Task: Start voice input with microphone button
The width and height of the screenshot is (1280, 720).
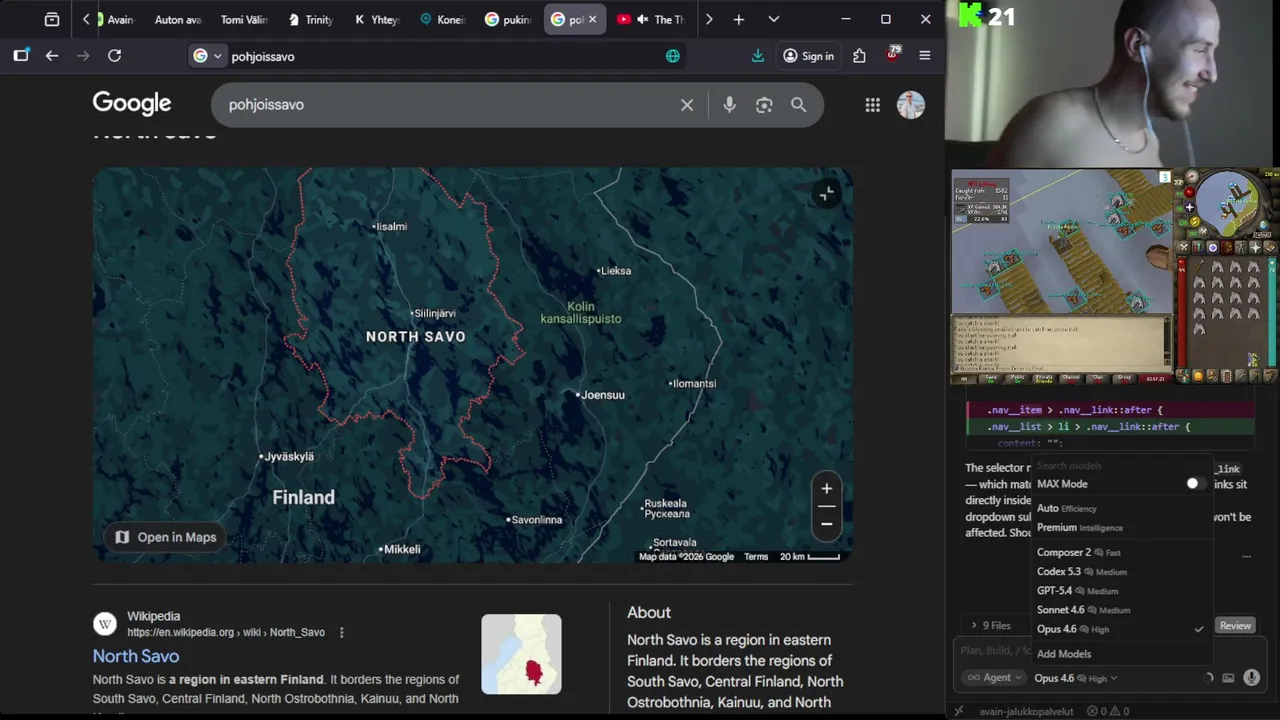Action: (x=1251, y=678)
